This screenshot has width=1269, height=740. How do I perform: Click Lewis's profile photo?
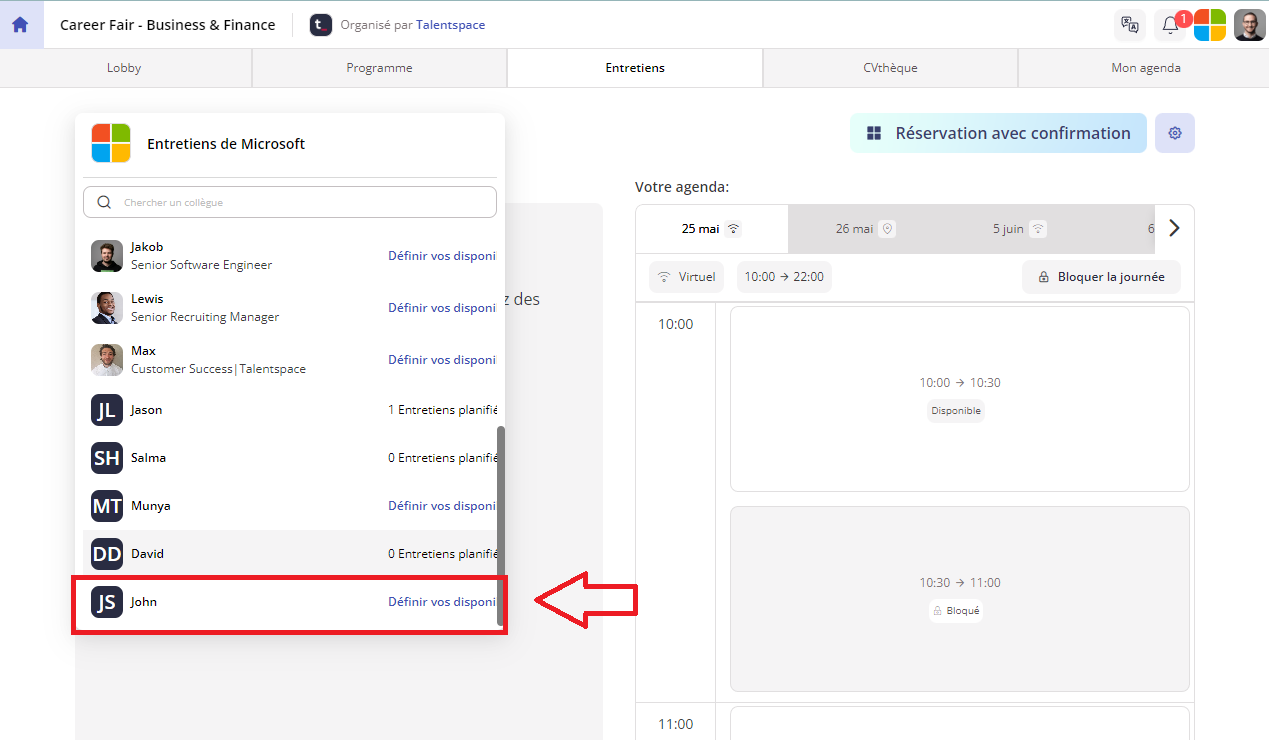click(x=107, y=308)
